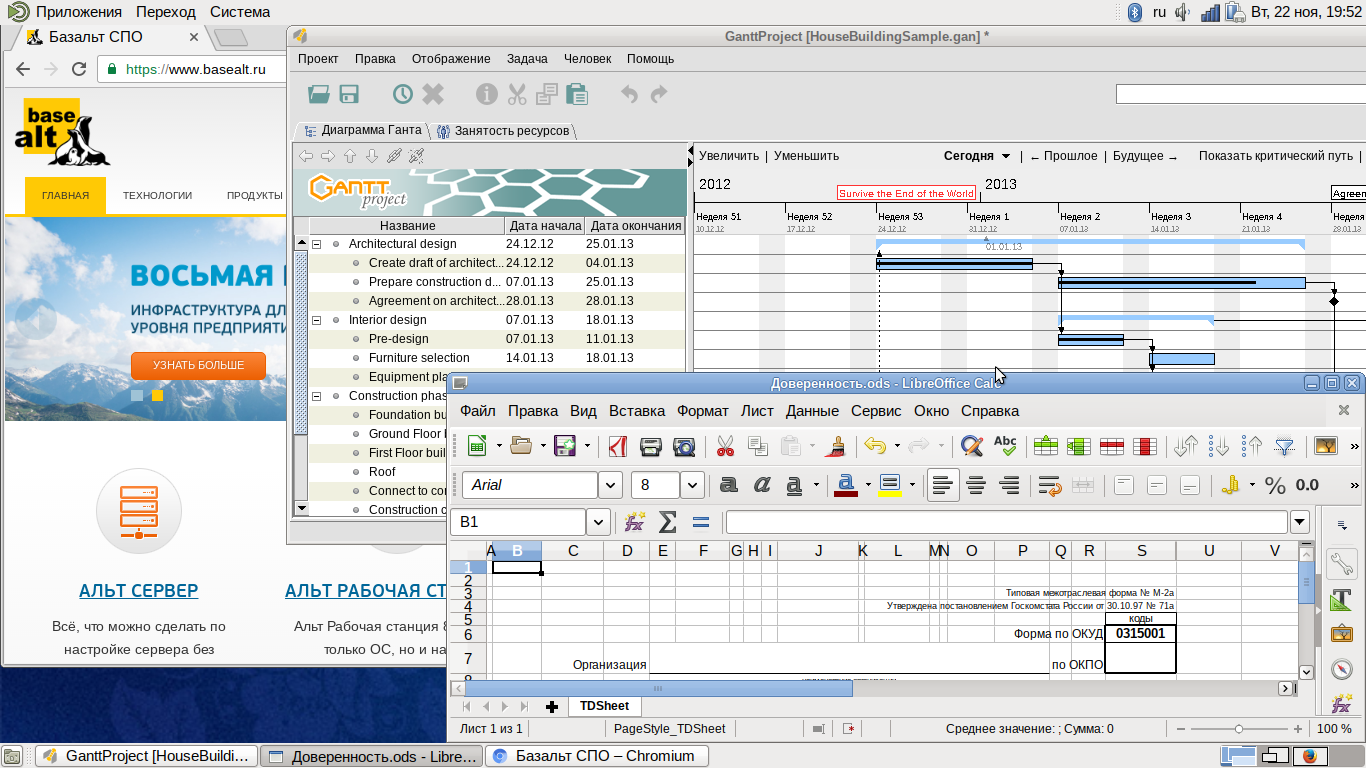1366x768 pixels.
Task: Select TDSheet sheet tab in Calc
Action: click(x=604, y=706)
